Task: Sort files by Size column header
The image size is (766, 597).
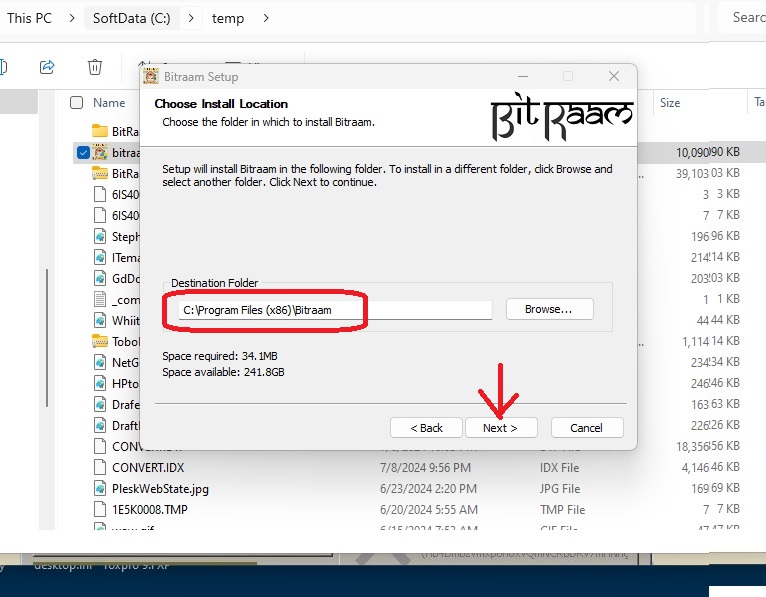Action: point(670,103)
